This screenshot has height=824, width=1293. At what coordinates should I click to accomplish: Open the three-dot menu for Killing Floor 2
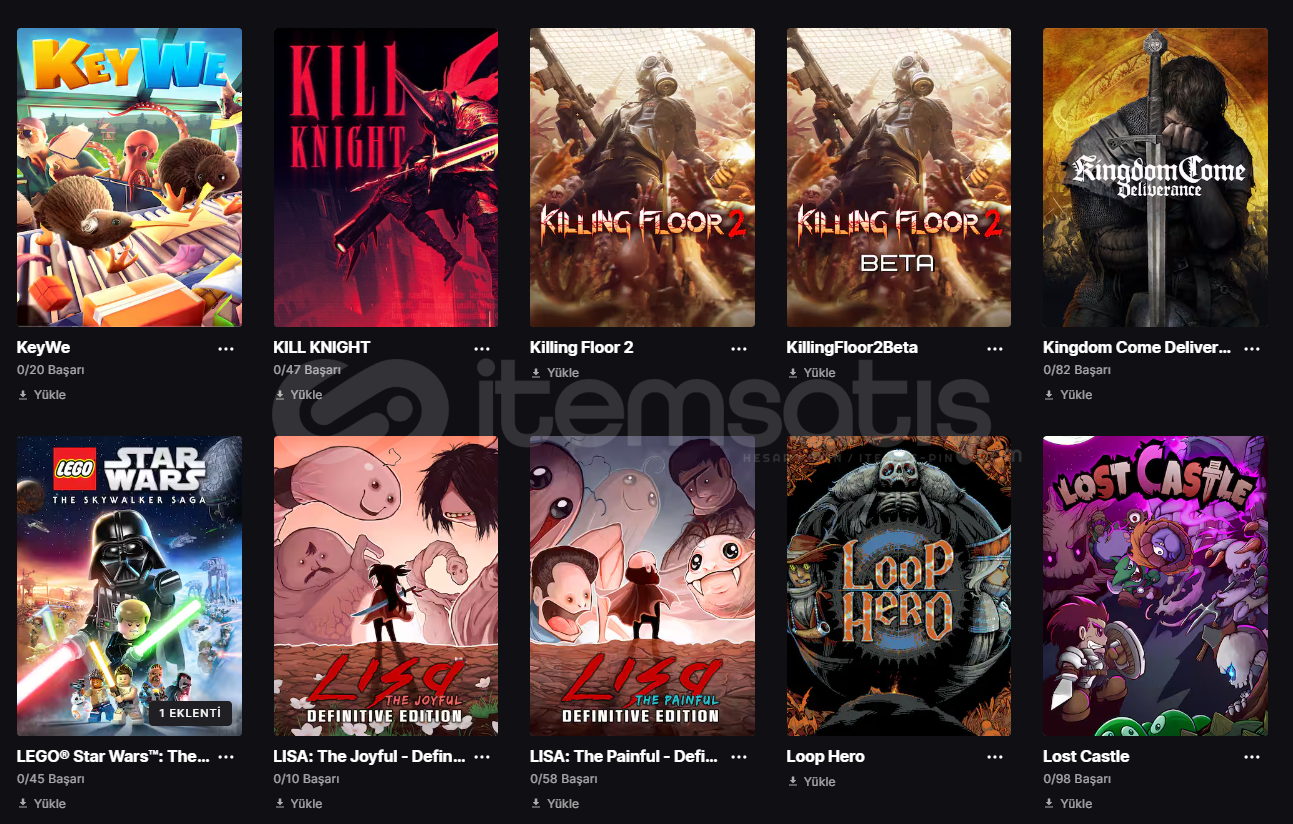[739, 348]
